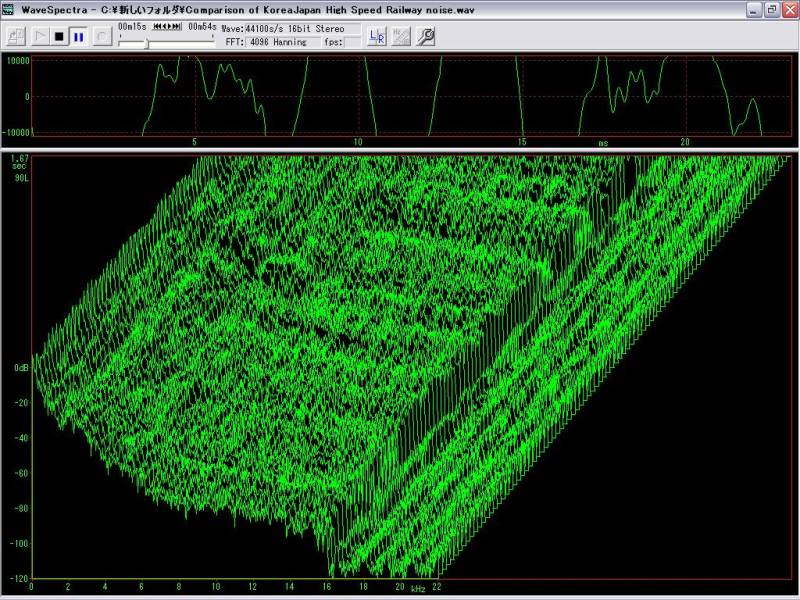Toggle the Pause button
This screenshot has width=800, height=600.
[78, 37]
